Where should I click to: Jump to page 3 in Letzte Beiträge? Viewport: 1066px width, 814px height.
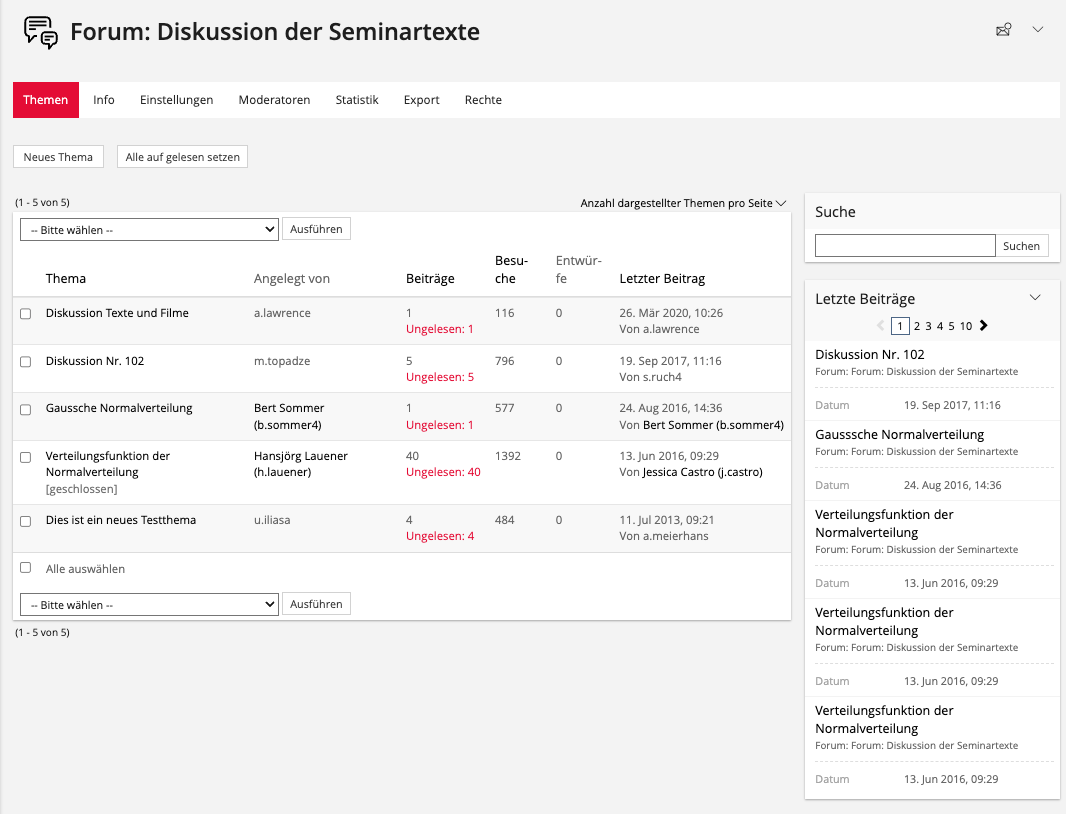pos(928,326)
